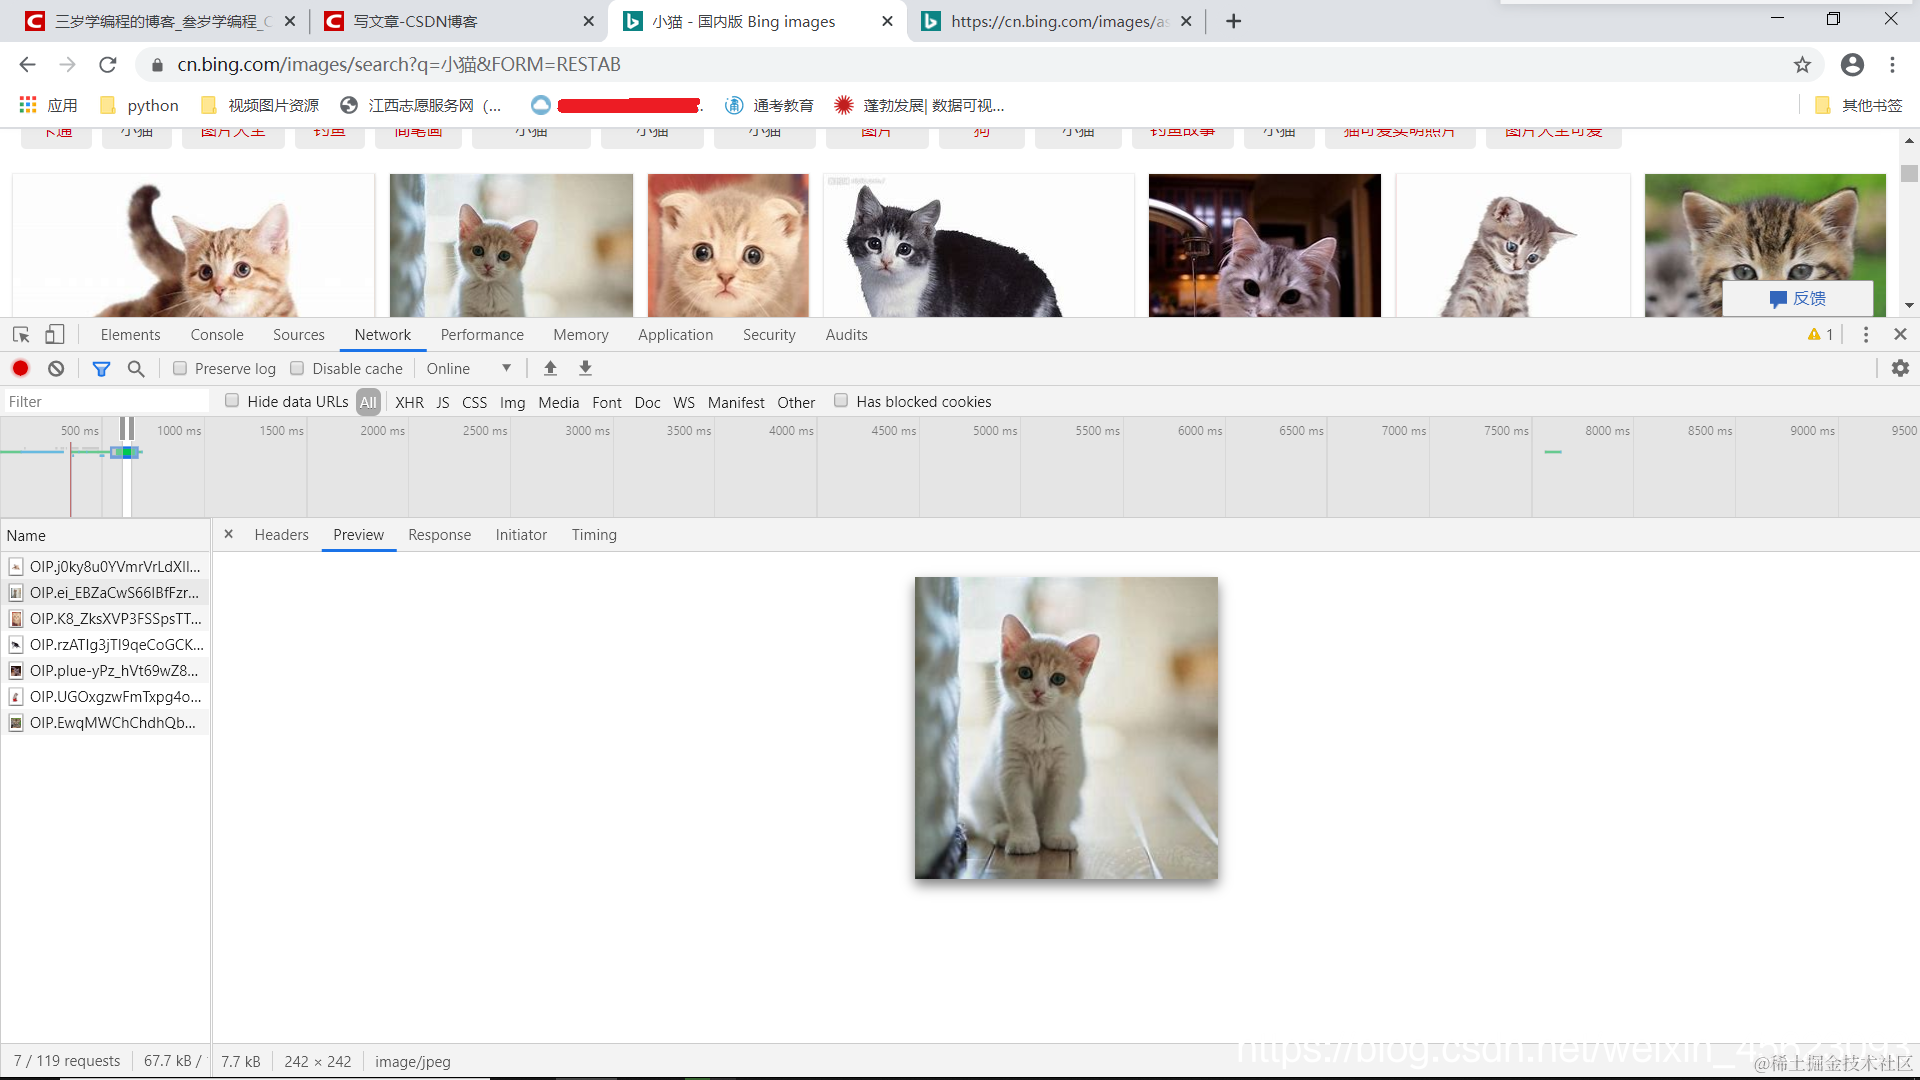Screen dimensions: 1920x1080
Task: Open the Headers tab of request
Action: 281,535
